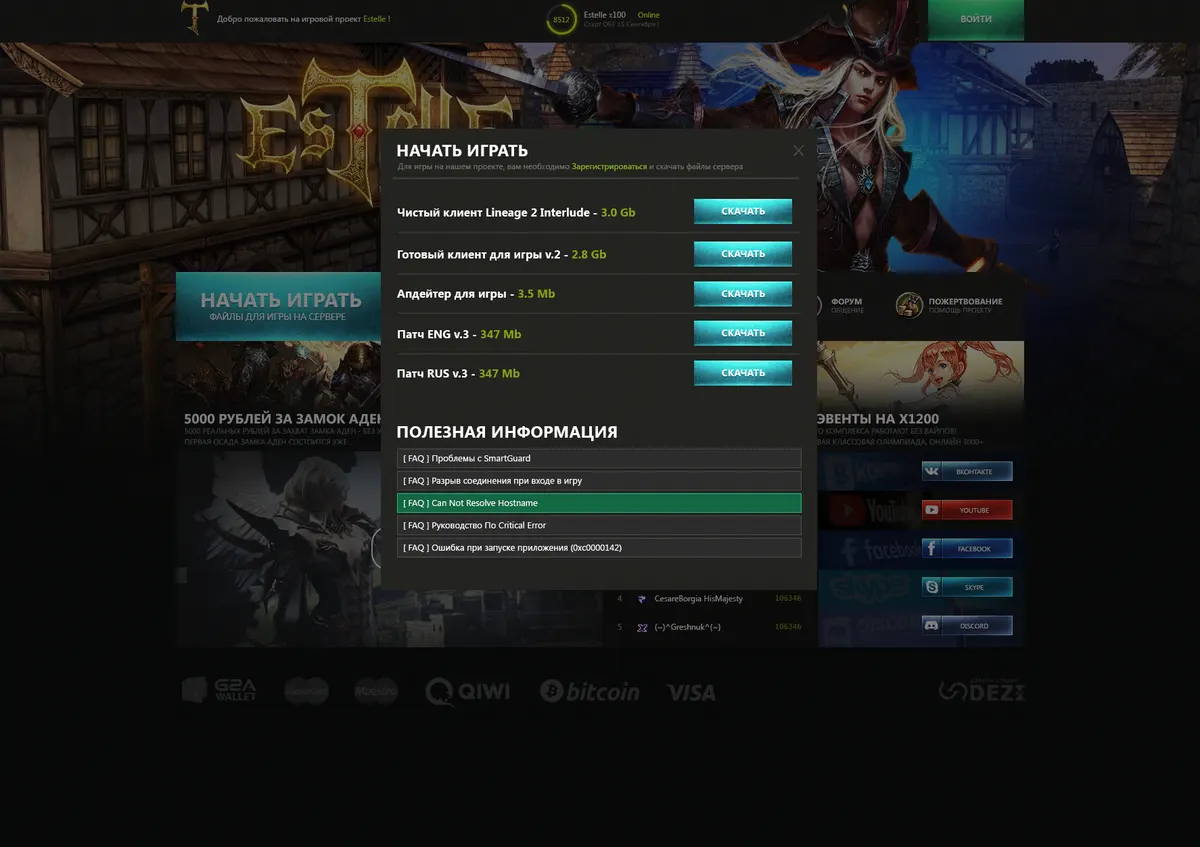Viewport: 1200px width, 847px height.
Task: Download Патч RUS v.3
Action: [743, 373]
